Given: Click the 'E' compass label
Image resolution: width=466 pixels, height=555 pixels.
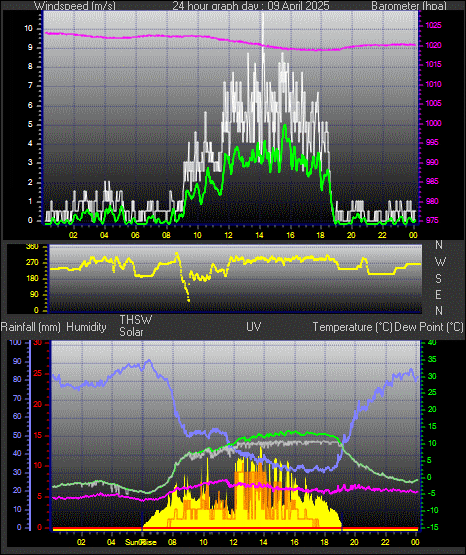Looking at the screenshot, I should tap(439, 294).
